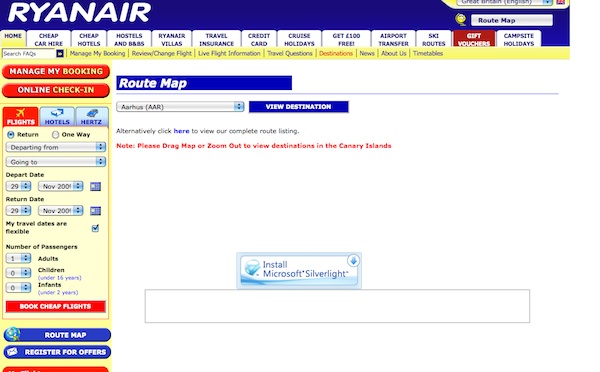The height and width of the screenshot is (372, 600).
Task: Open the return day dropdown
Action: click(x=18, y=211)
